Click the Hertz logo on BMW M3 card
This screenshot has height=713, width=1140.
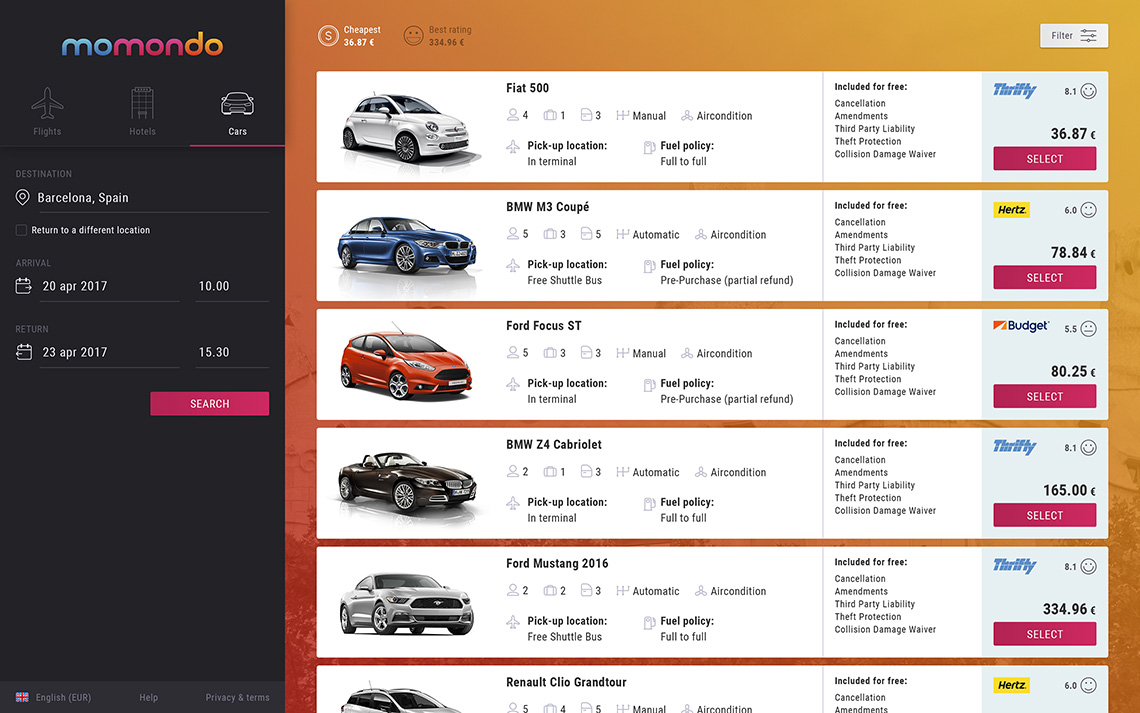click(1011, 210)
